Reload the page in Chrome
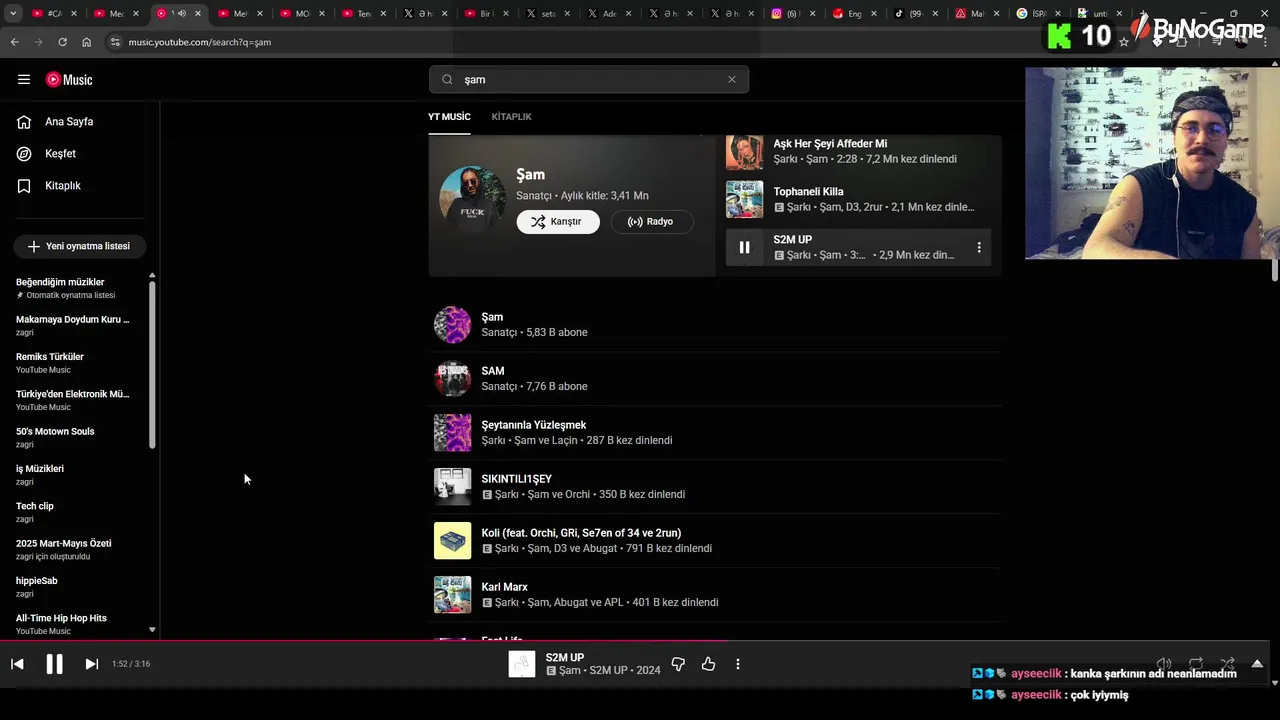The height and width of the screenshot is (720, 1280). [62, 42]
